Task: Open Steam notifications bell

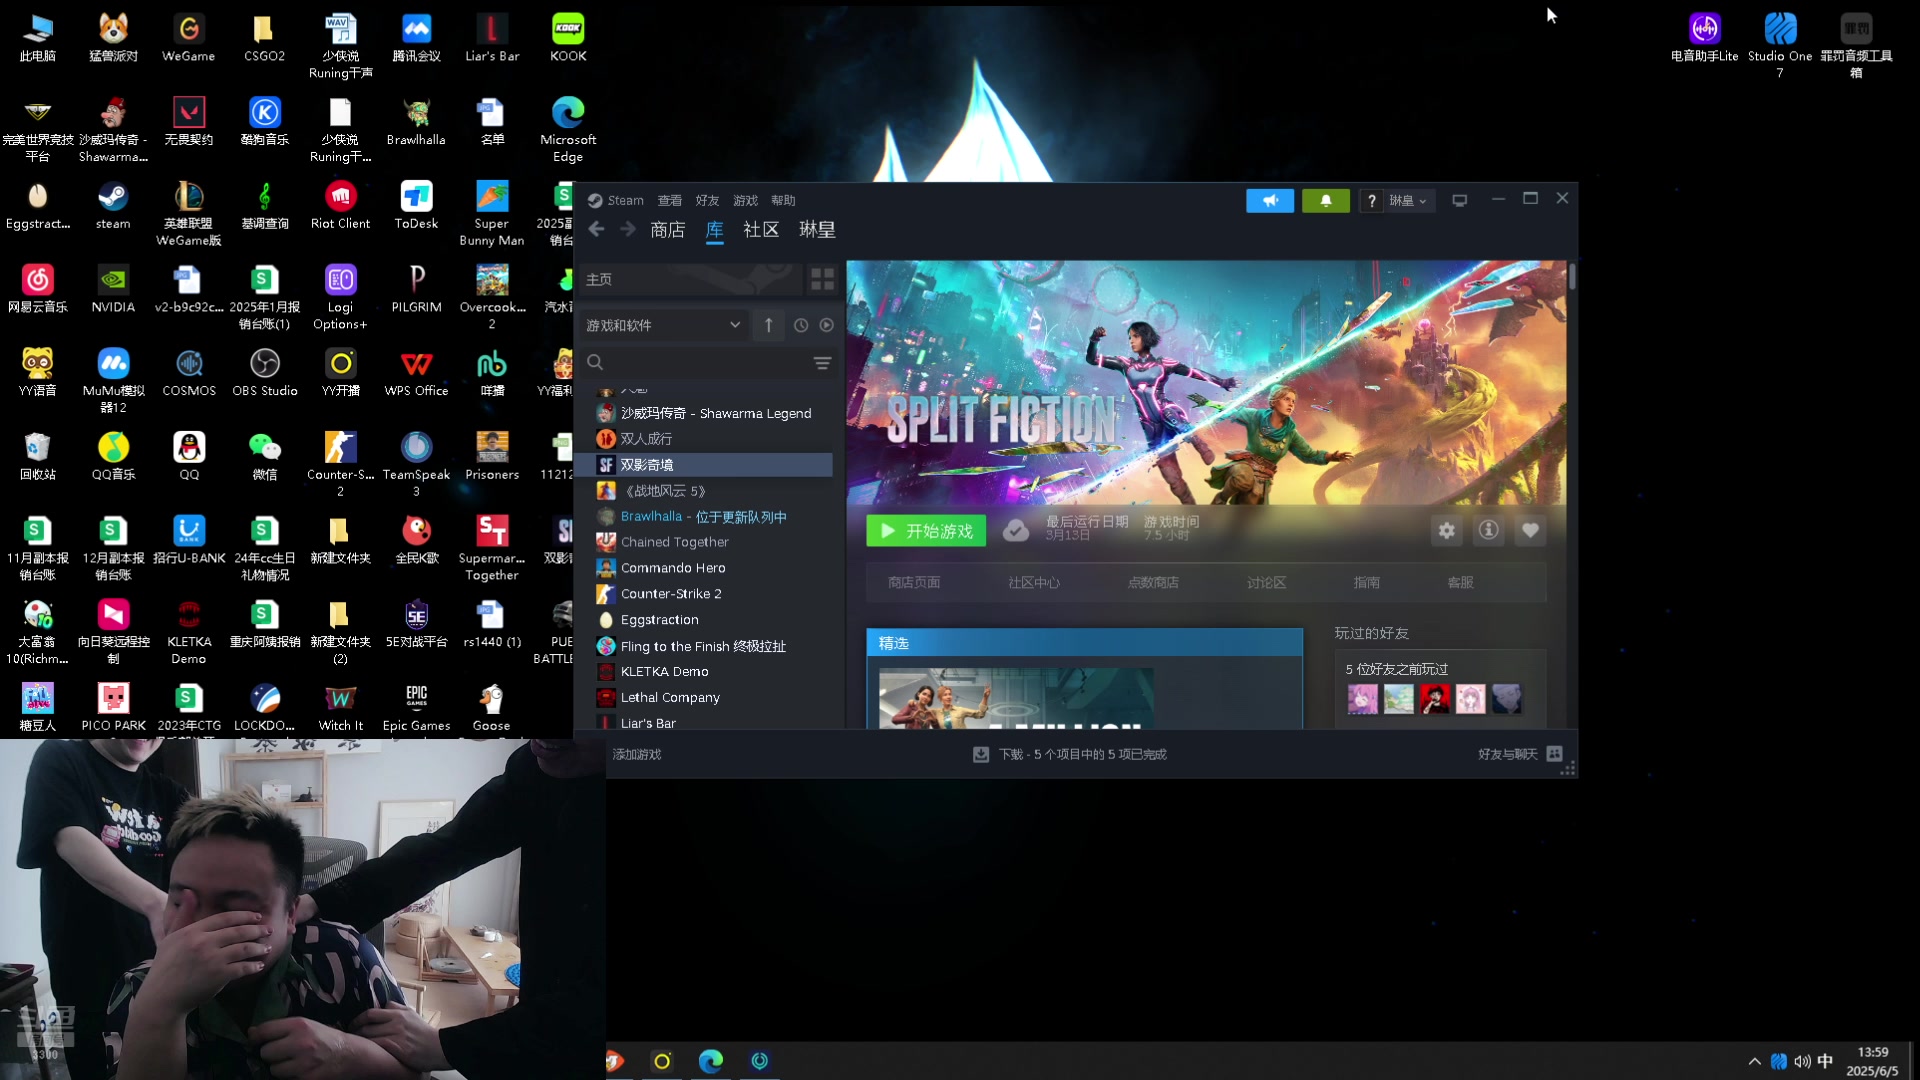Action: [x=1326, y=201]
